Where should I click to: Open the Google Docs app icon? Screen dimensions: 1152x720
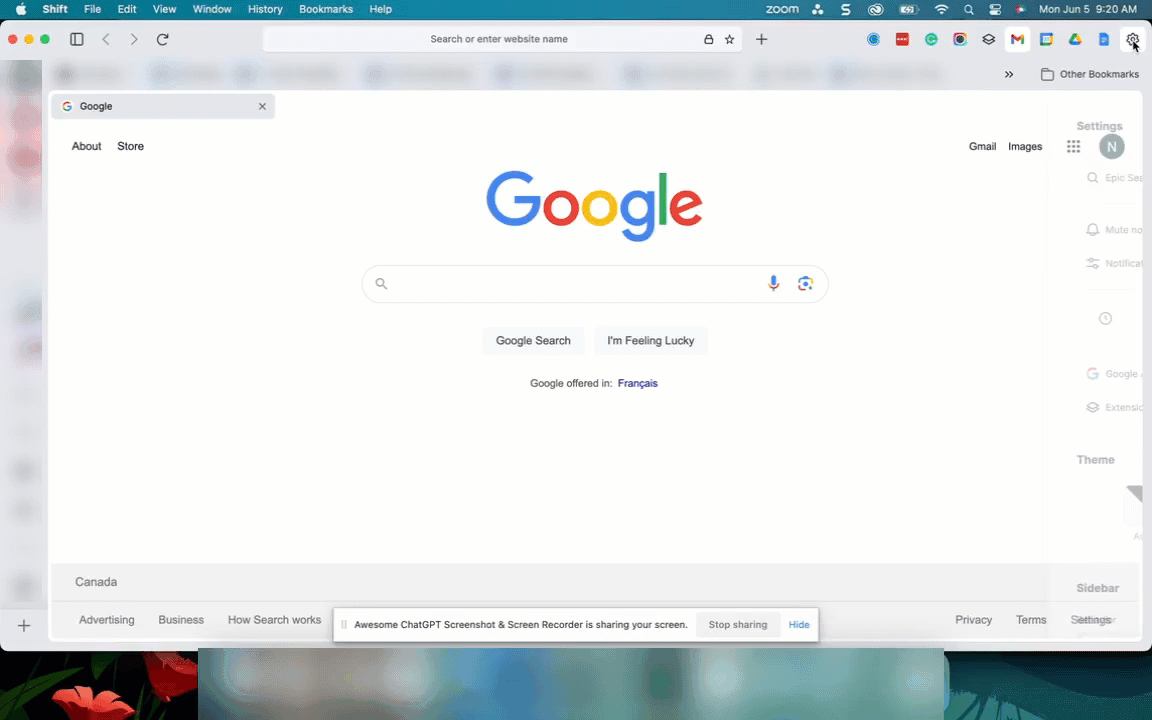pyautogui.click(x=1104, y=39)
